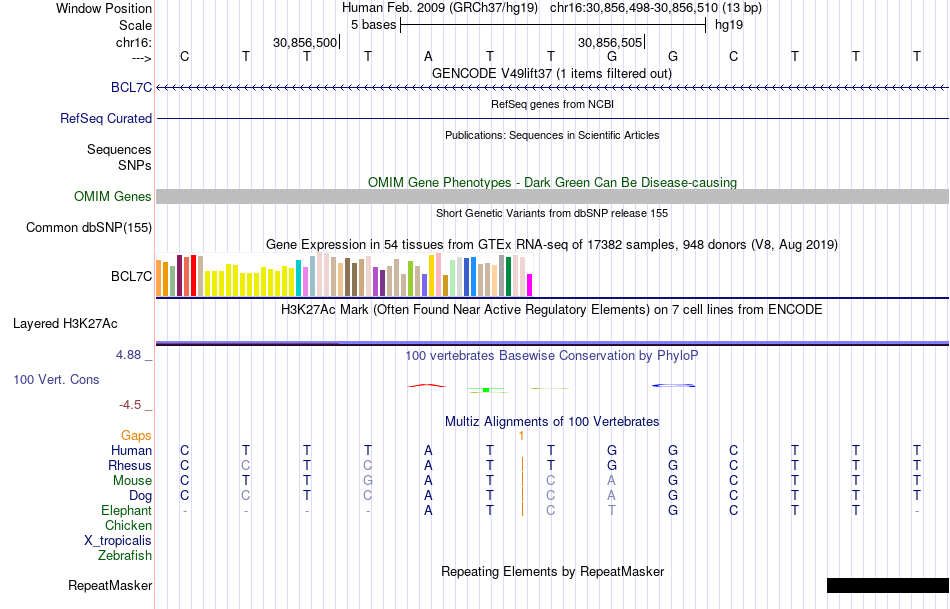This screenshot has width=950, height=609.
Task: Click Repeating Elements by RepeatMasker title
Action: pos(552,571)
